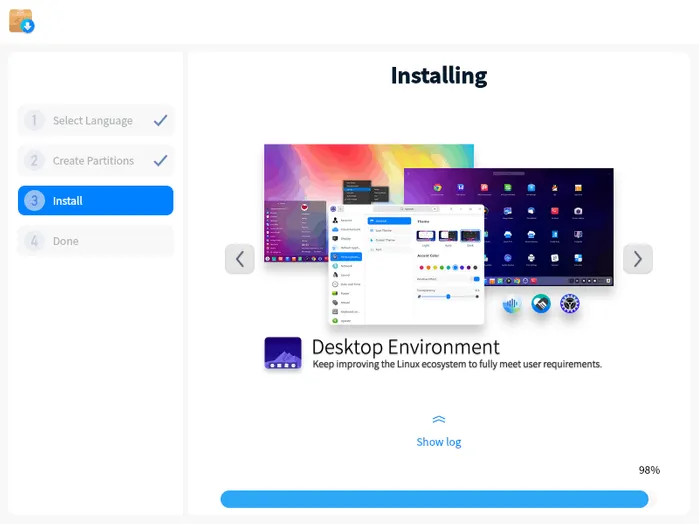Click the 98% progress label
Image resolution: width=699 pixels, height=524 pixels.
(x=649, y=470)
